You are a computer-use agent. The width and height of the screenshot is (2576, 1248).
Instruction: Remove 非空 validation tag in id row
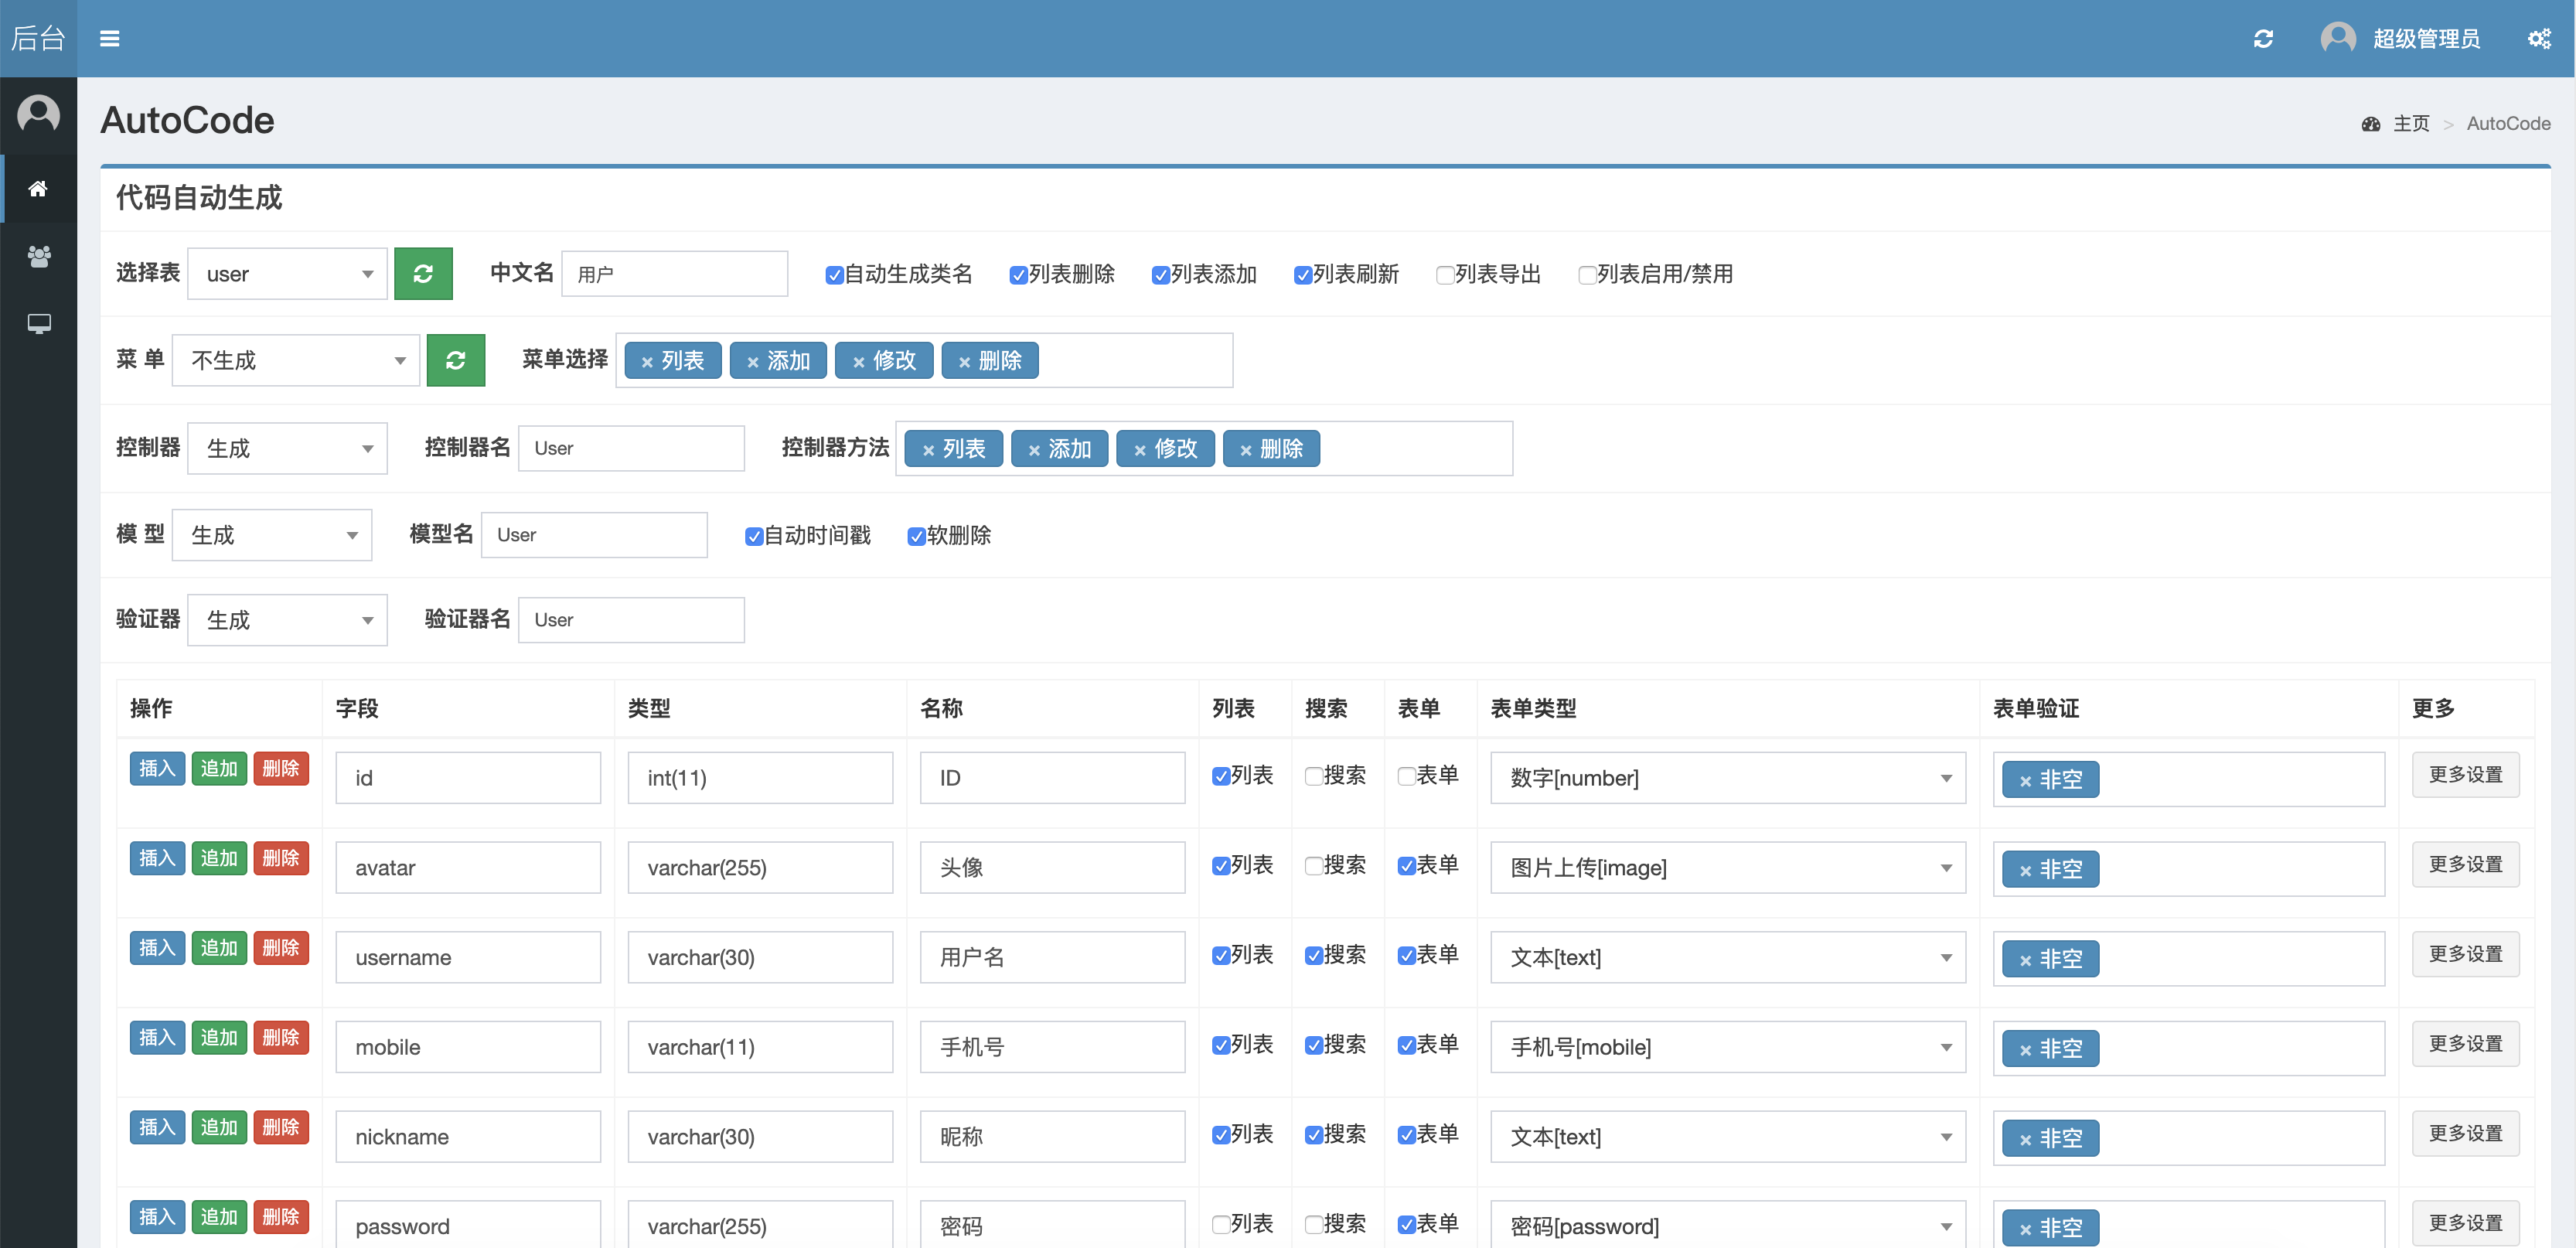tap(2025, 781)
